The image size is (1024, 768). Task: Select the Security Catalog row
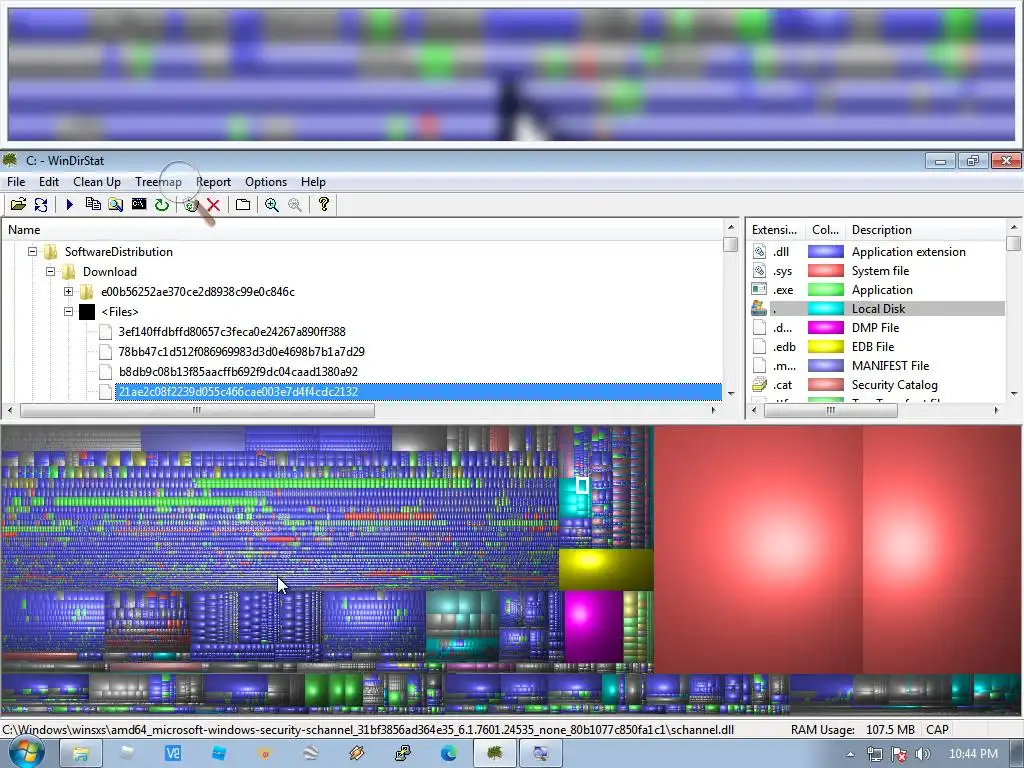click(x=877, y=385)
